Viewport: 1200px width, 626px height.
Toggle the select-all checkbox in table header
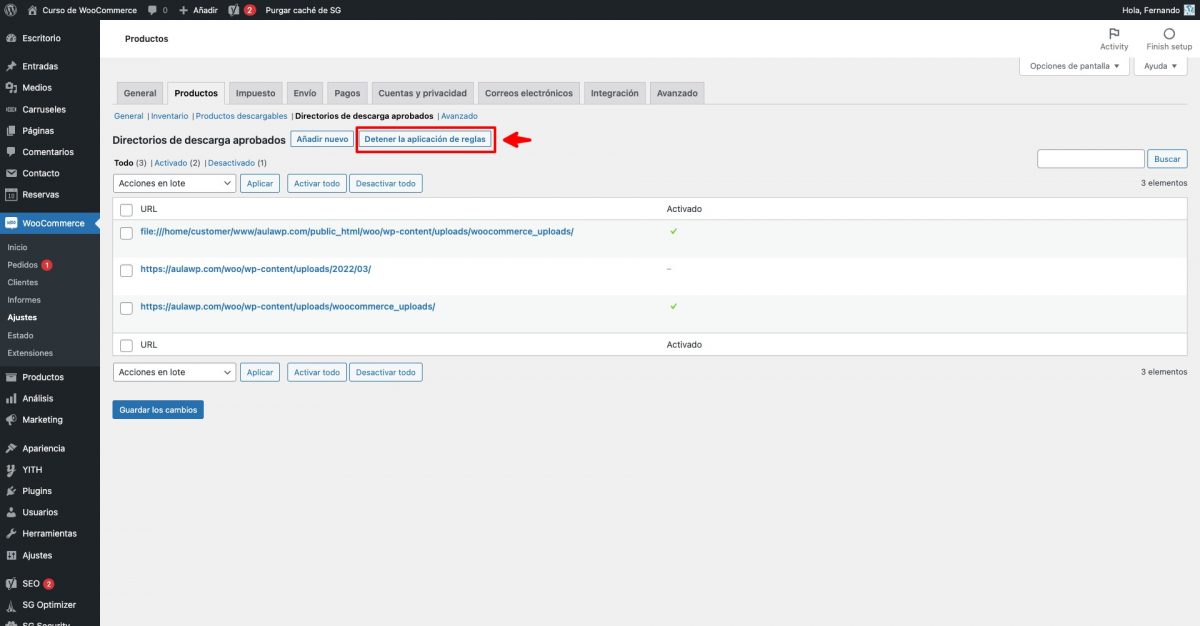tap(127, 209)
